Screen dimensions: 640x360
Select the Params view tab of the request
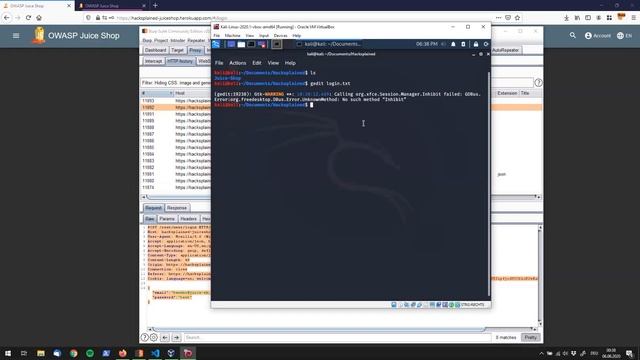point(167,219)
